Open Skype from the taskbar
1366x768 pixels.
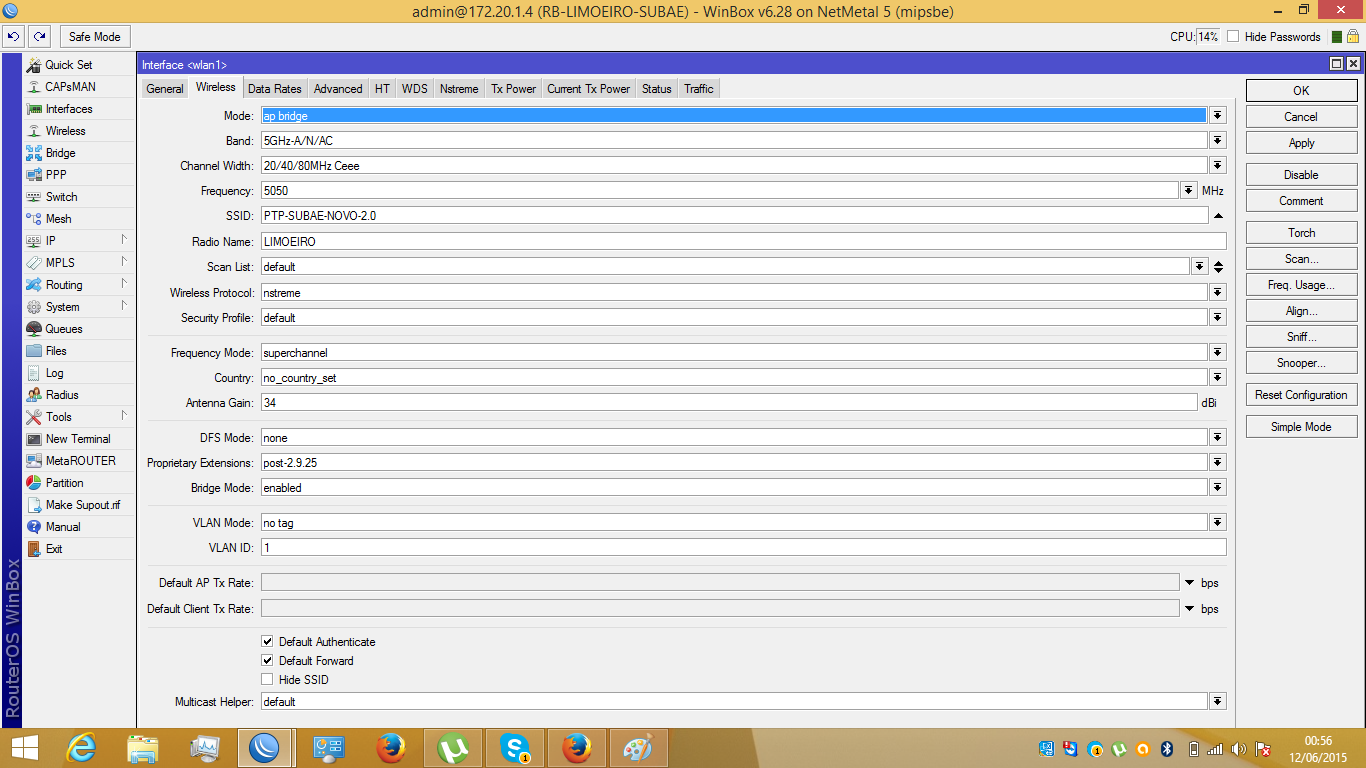[515, 748]
